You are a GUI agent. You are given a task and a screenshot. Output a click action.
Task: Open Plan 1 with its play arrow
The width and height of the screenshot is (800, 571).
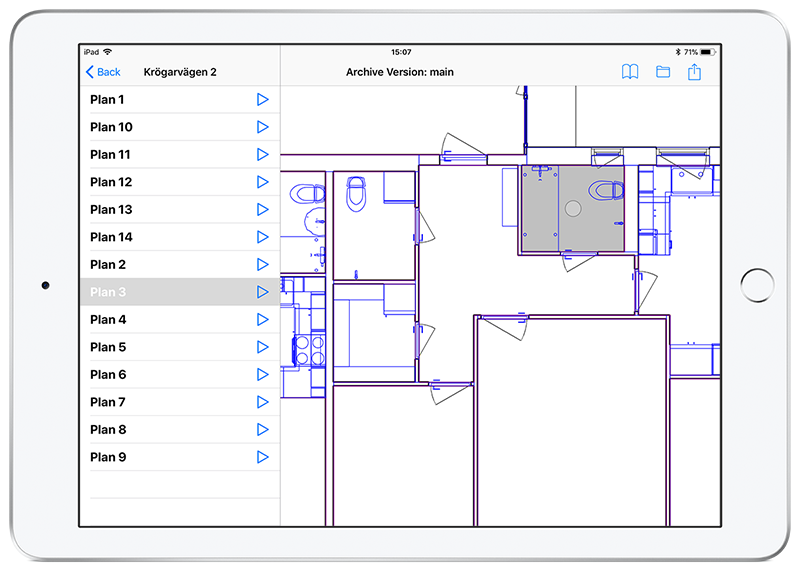tap(262, 100)
